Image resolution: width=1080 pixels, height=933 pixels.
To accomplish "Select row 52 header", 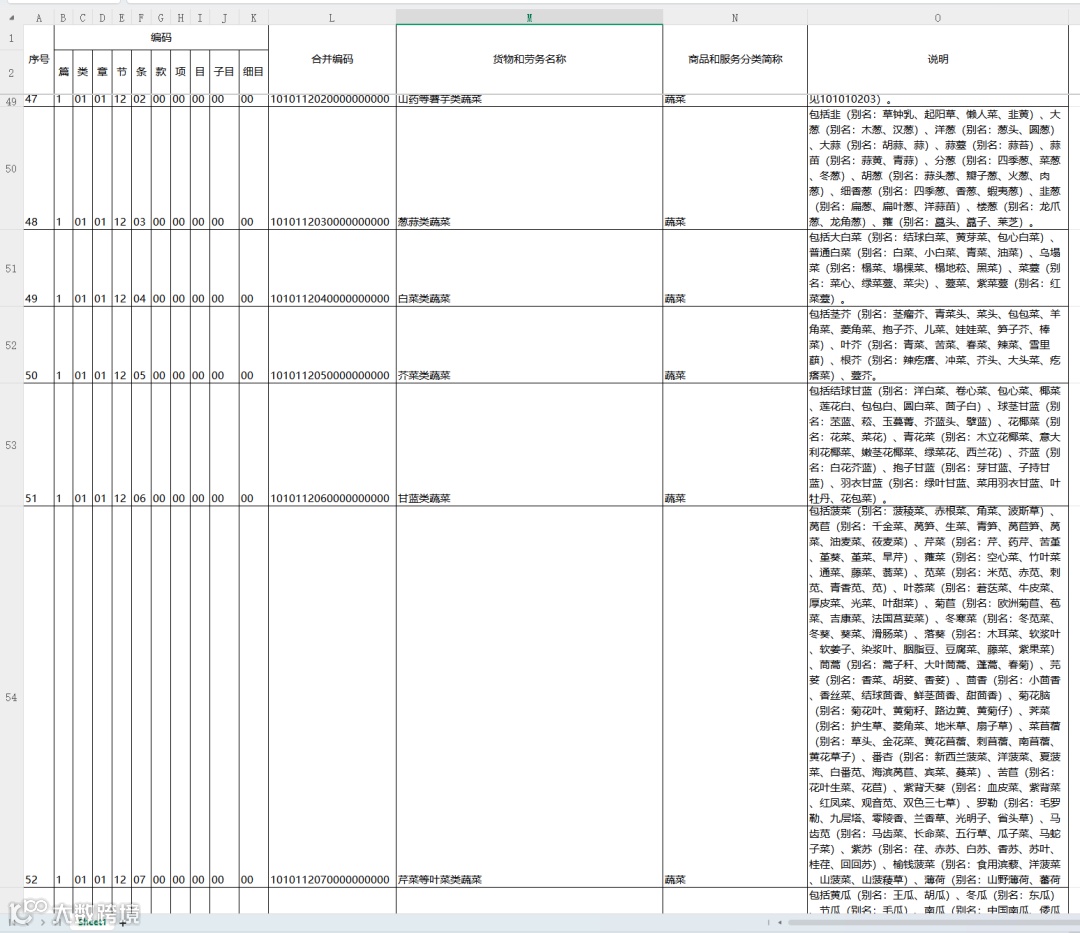I will (11, 345).
